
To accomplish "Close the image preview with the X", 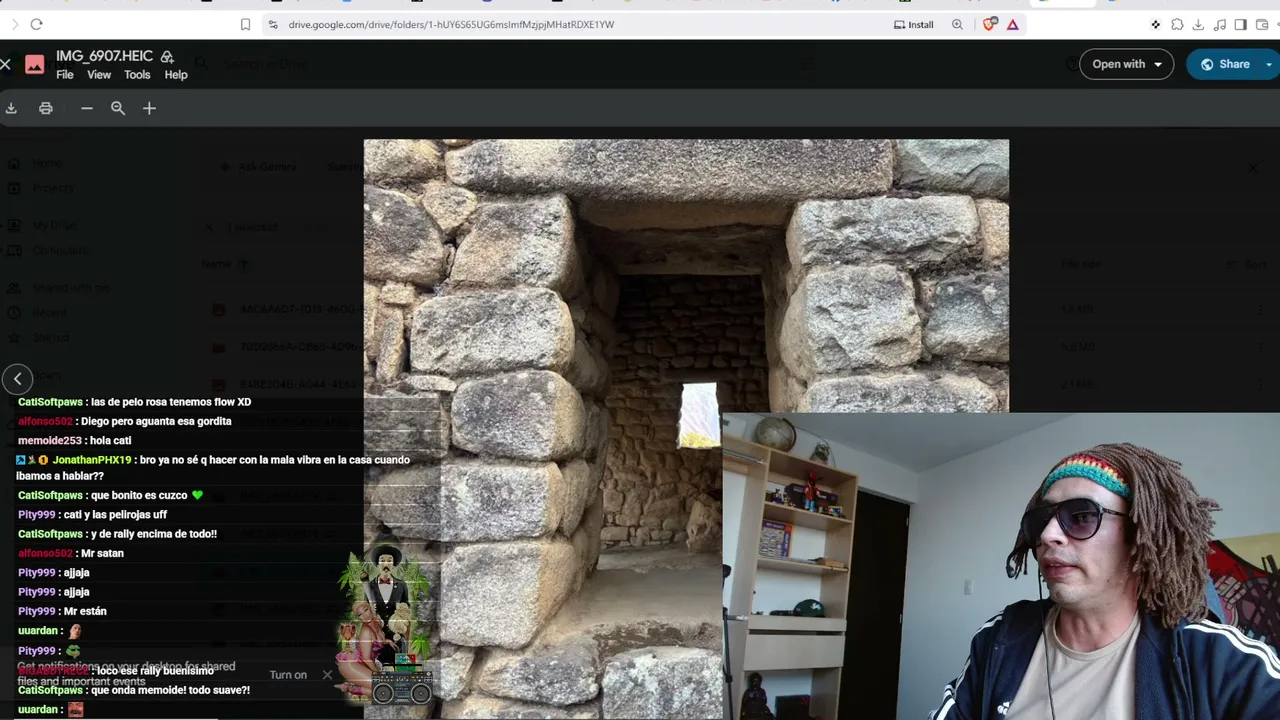I will click(5, 65).
